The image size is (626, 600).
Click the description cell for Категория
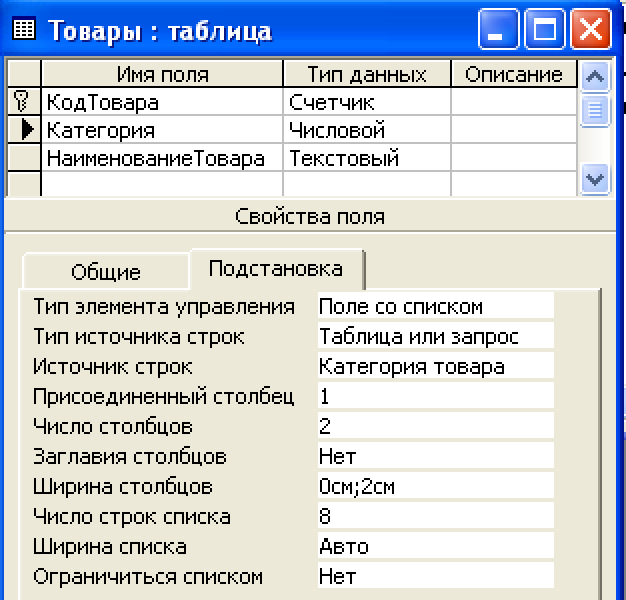tap(514, 129)
